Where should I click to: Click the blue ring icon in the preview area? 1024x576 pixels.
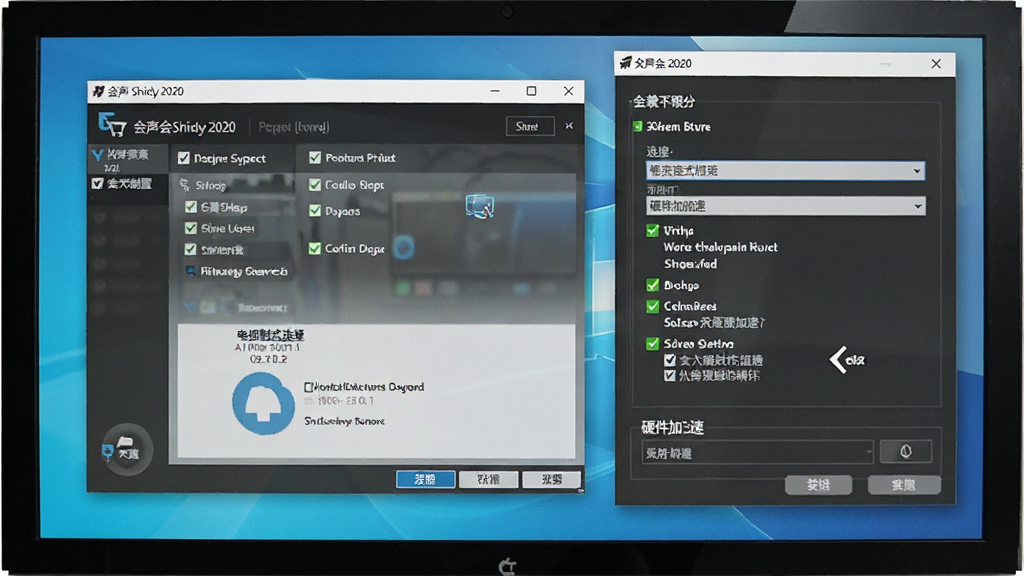(404, 248)
